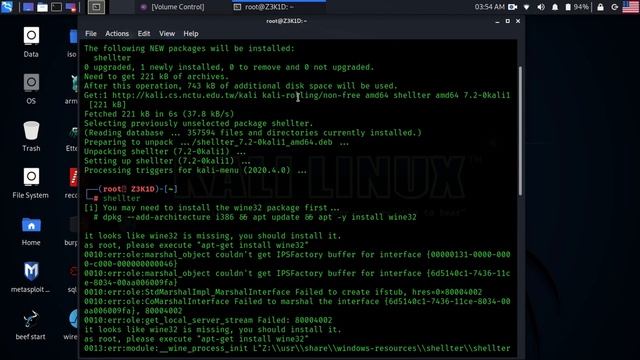Select the File System desktop icon
The image size is (640, 360).
click(x=31, y=183)
